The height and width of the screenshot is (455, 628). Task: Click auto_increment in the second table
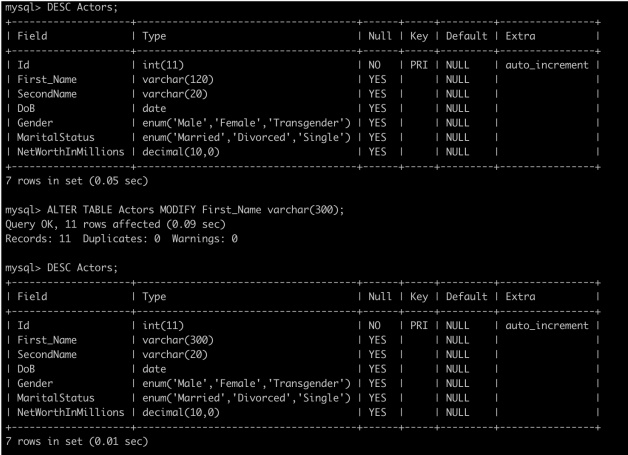point(547,326)
